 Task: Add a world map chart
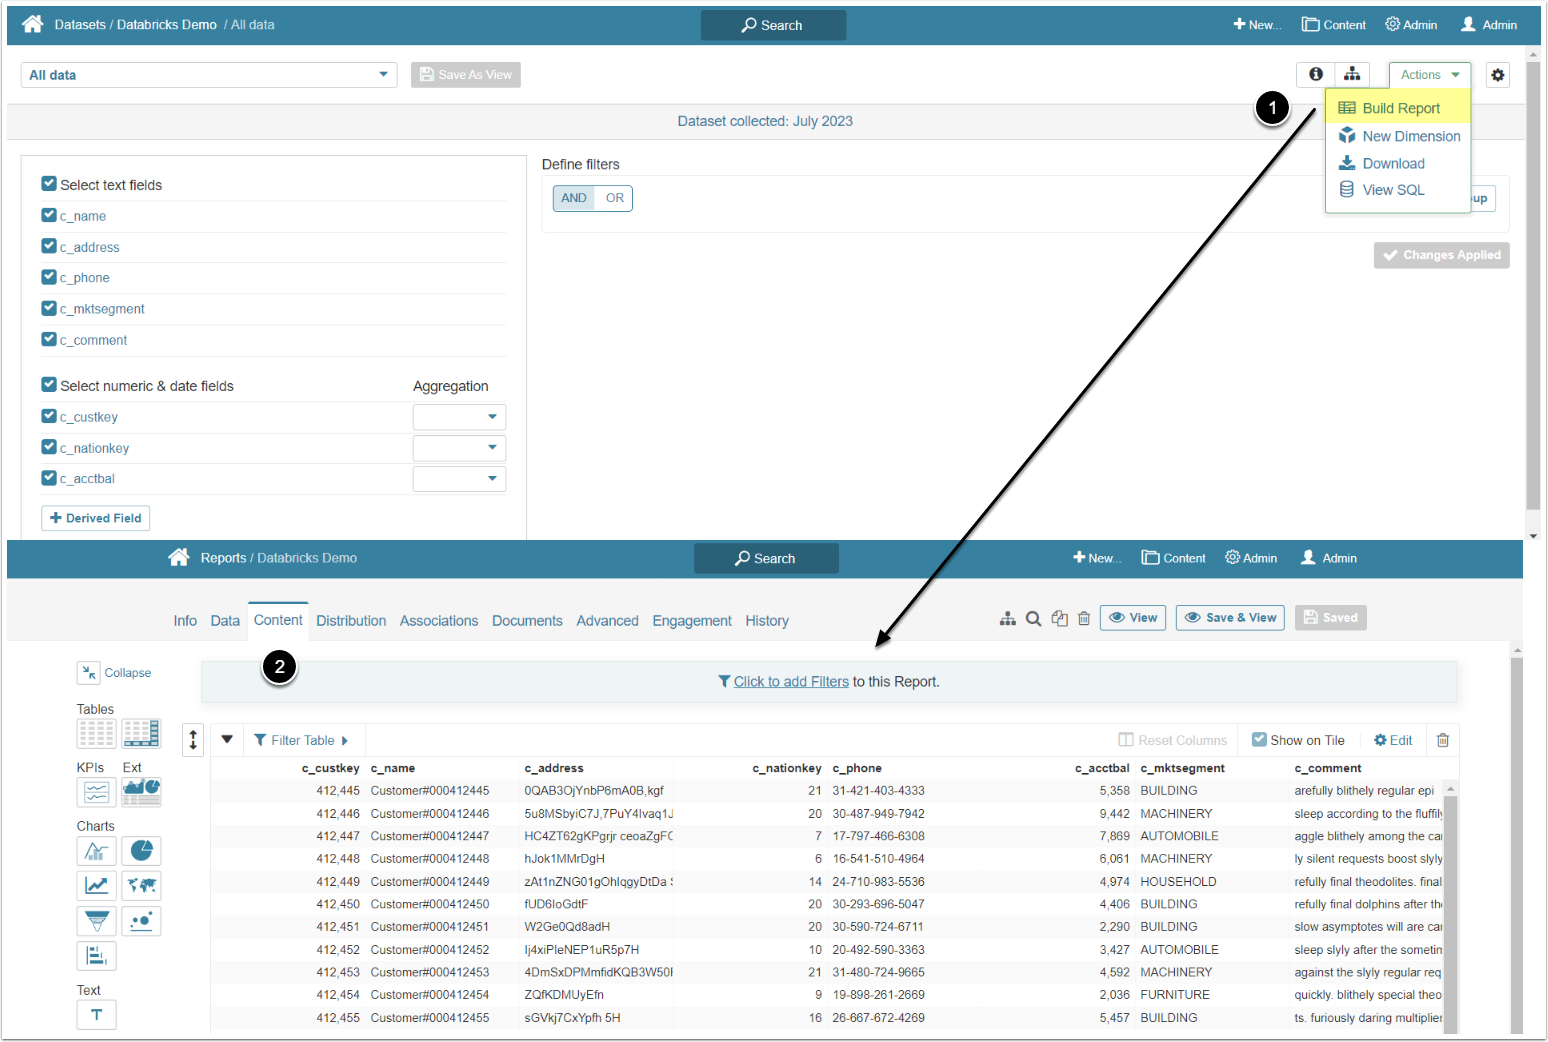click(141, 886)
